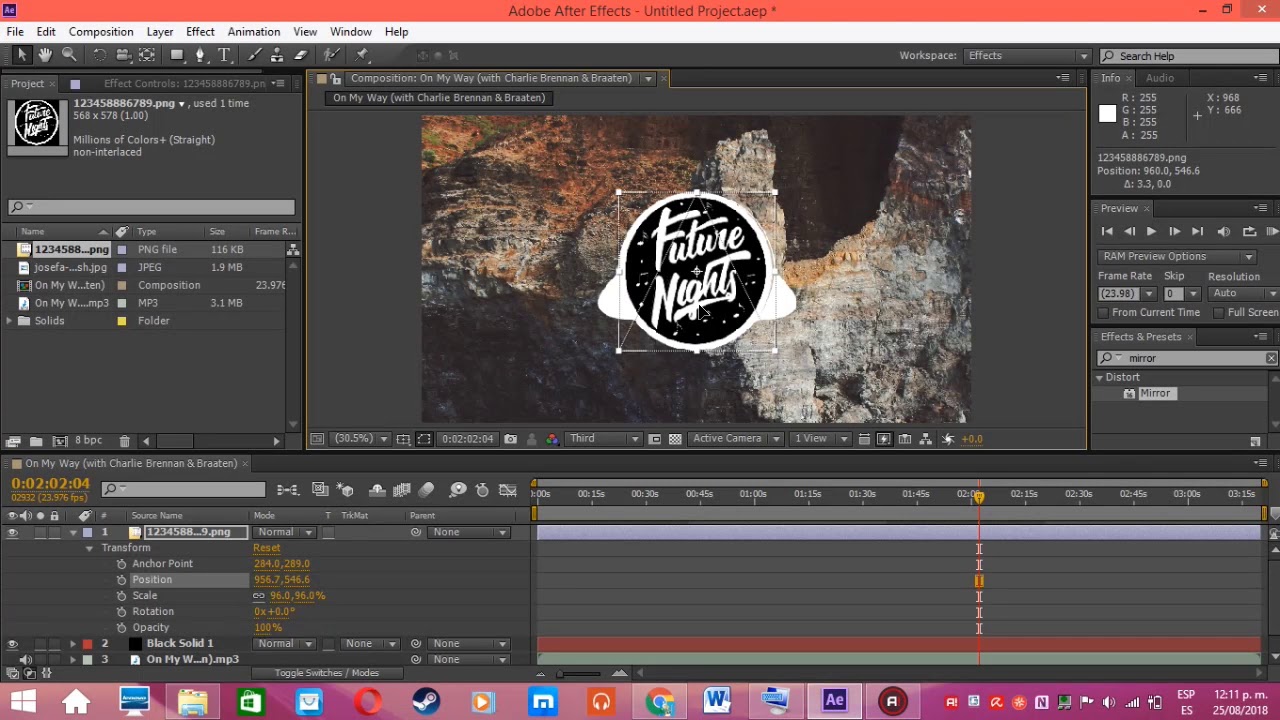Image resolution: width=1280 pixels, height=720 pixels.
Task: Click current time 0:02:02:04 in viewer
Action: (468, 439)
